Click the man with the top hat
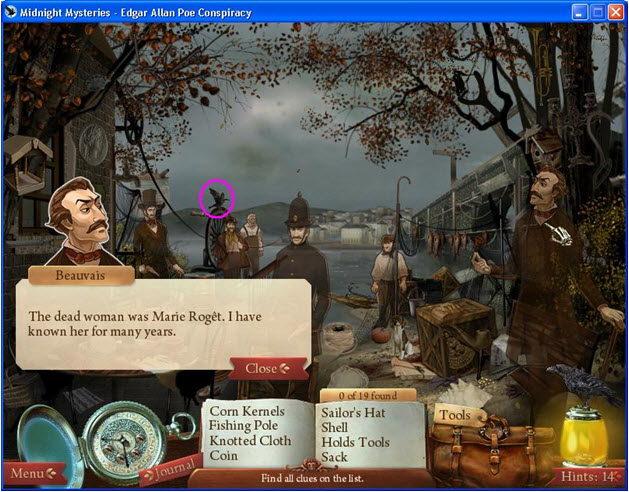This screenshot has width=629, height=492. pos(153,230)
